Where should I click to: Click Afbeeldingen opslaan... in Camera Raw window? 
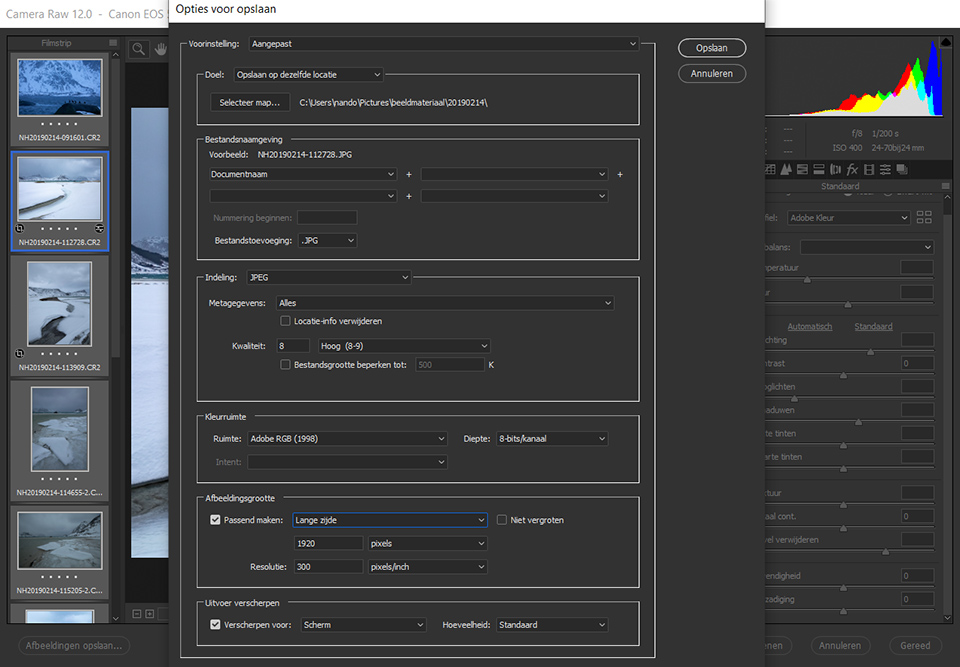(x=74, y=645)
